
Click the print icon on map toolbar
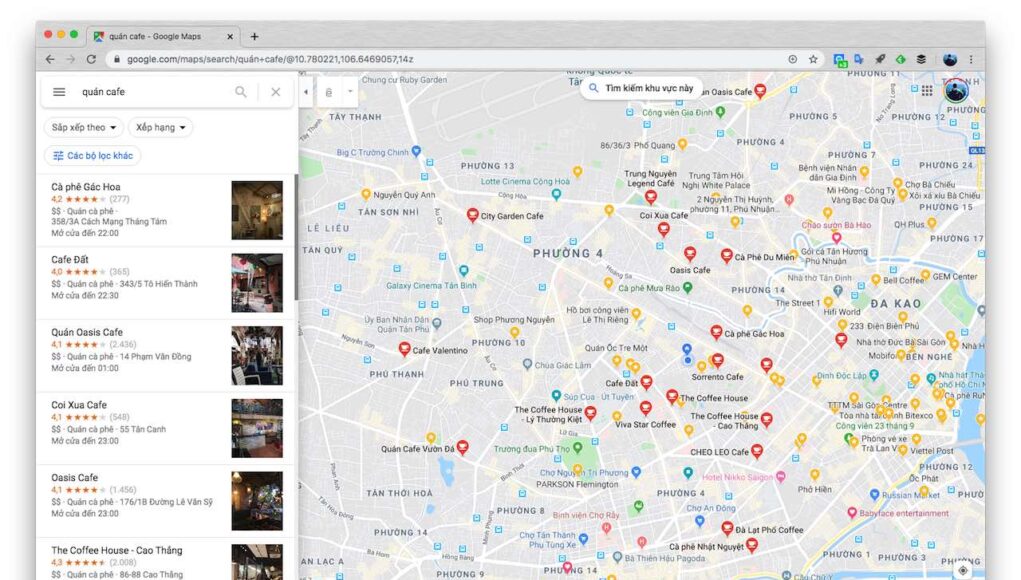(329, 92)
